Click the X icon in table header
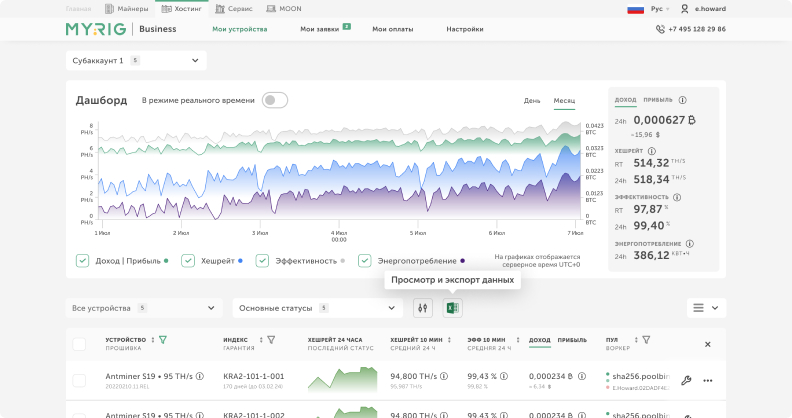The width and height of the screenshot is (792, 418). 708,344
